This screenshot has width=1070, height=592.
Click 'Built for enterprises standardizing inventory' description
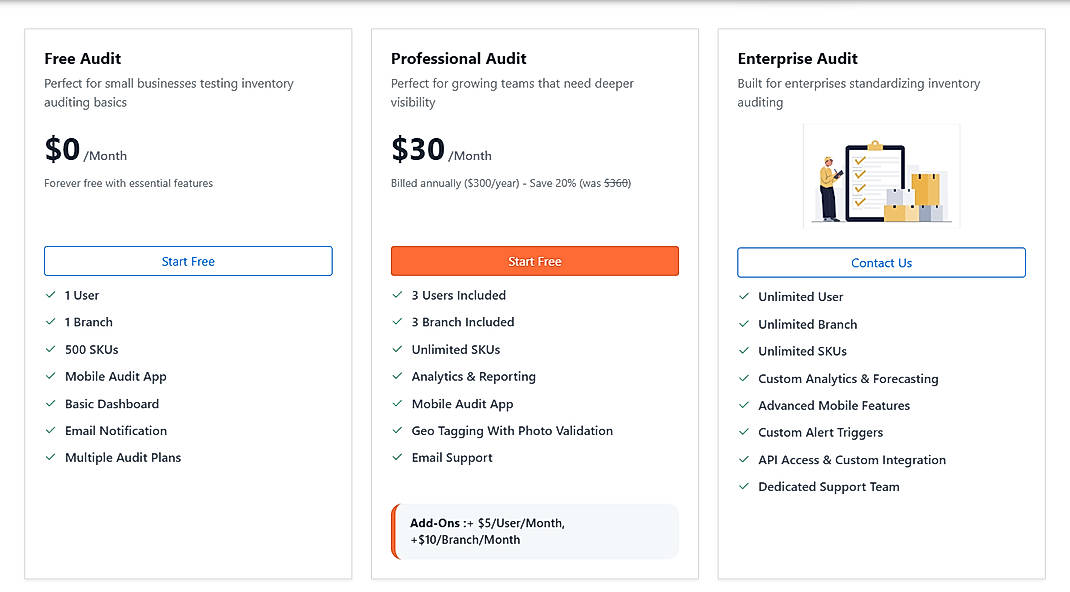tap(858, 93)
